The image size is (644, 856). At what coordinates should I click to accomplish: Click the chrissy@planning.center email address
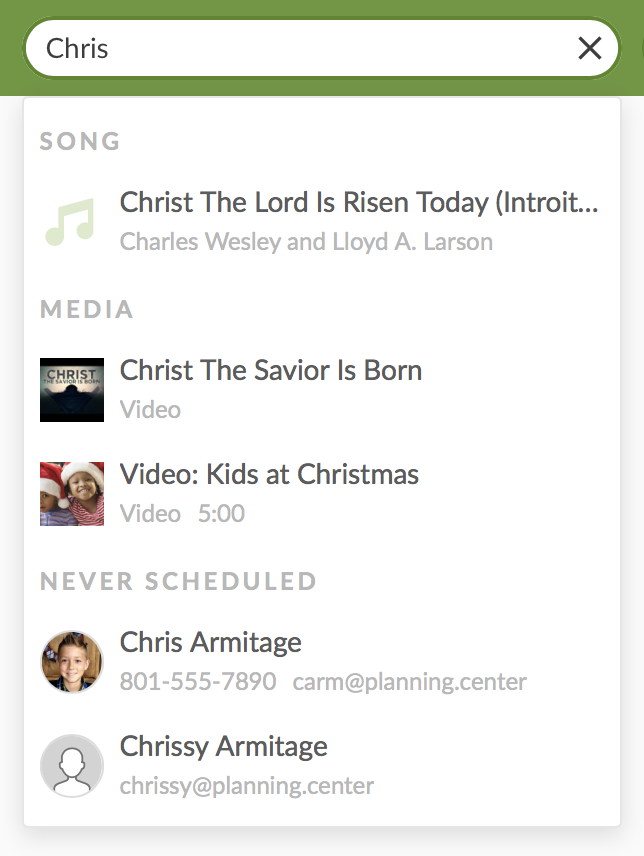point(247,786)
